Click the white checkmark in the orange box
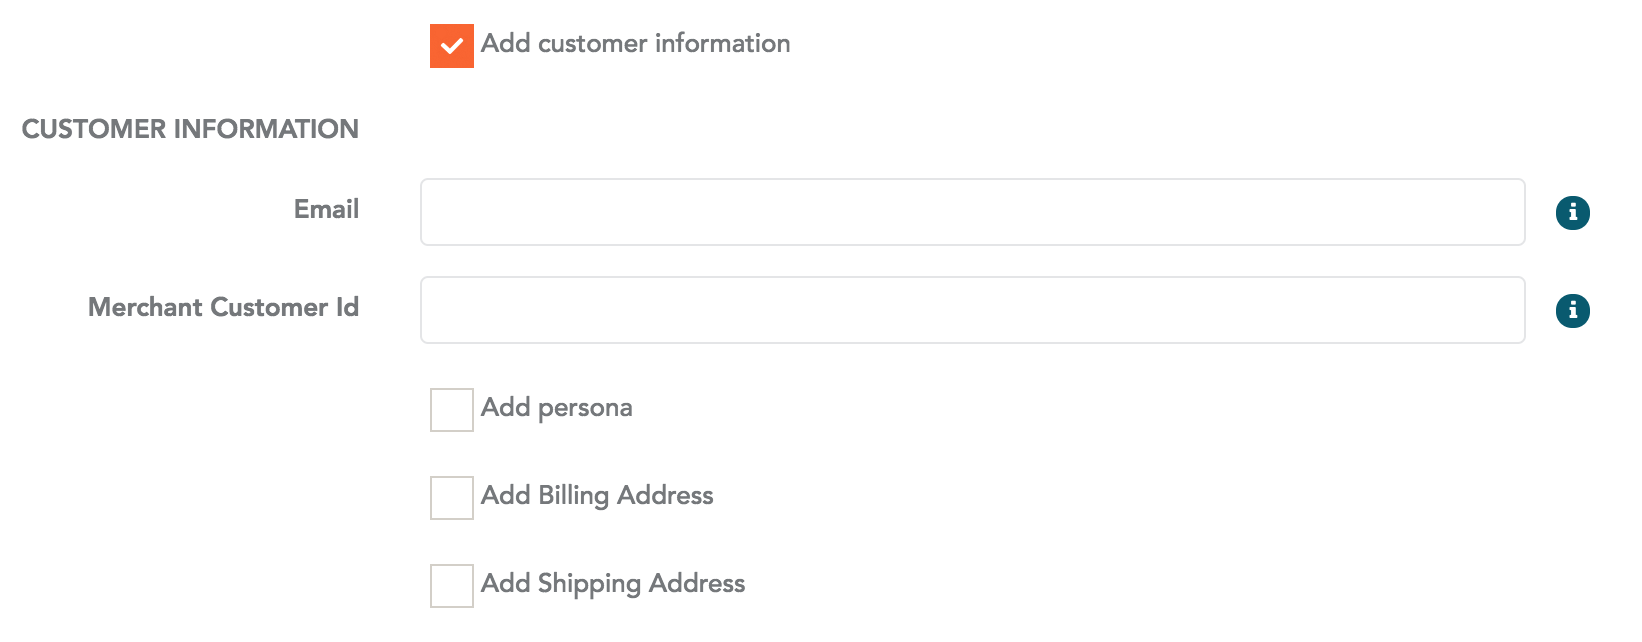Image resolution: width=1642 pixels, height=642 pixels. tap(452, 46)
